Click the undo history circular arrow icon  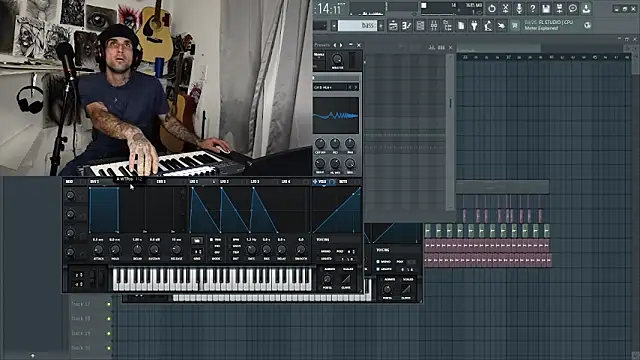(492, 8)
